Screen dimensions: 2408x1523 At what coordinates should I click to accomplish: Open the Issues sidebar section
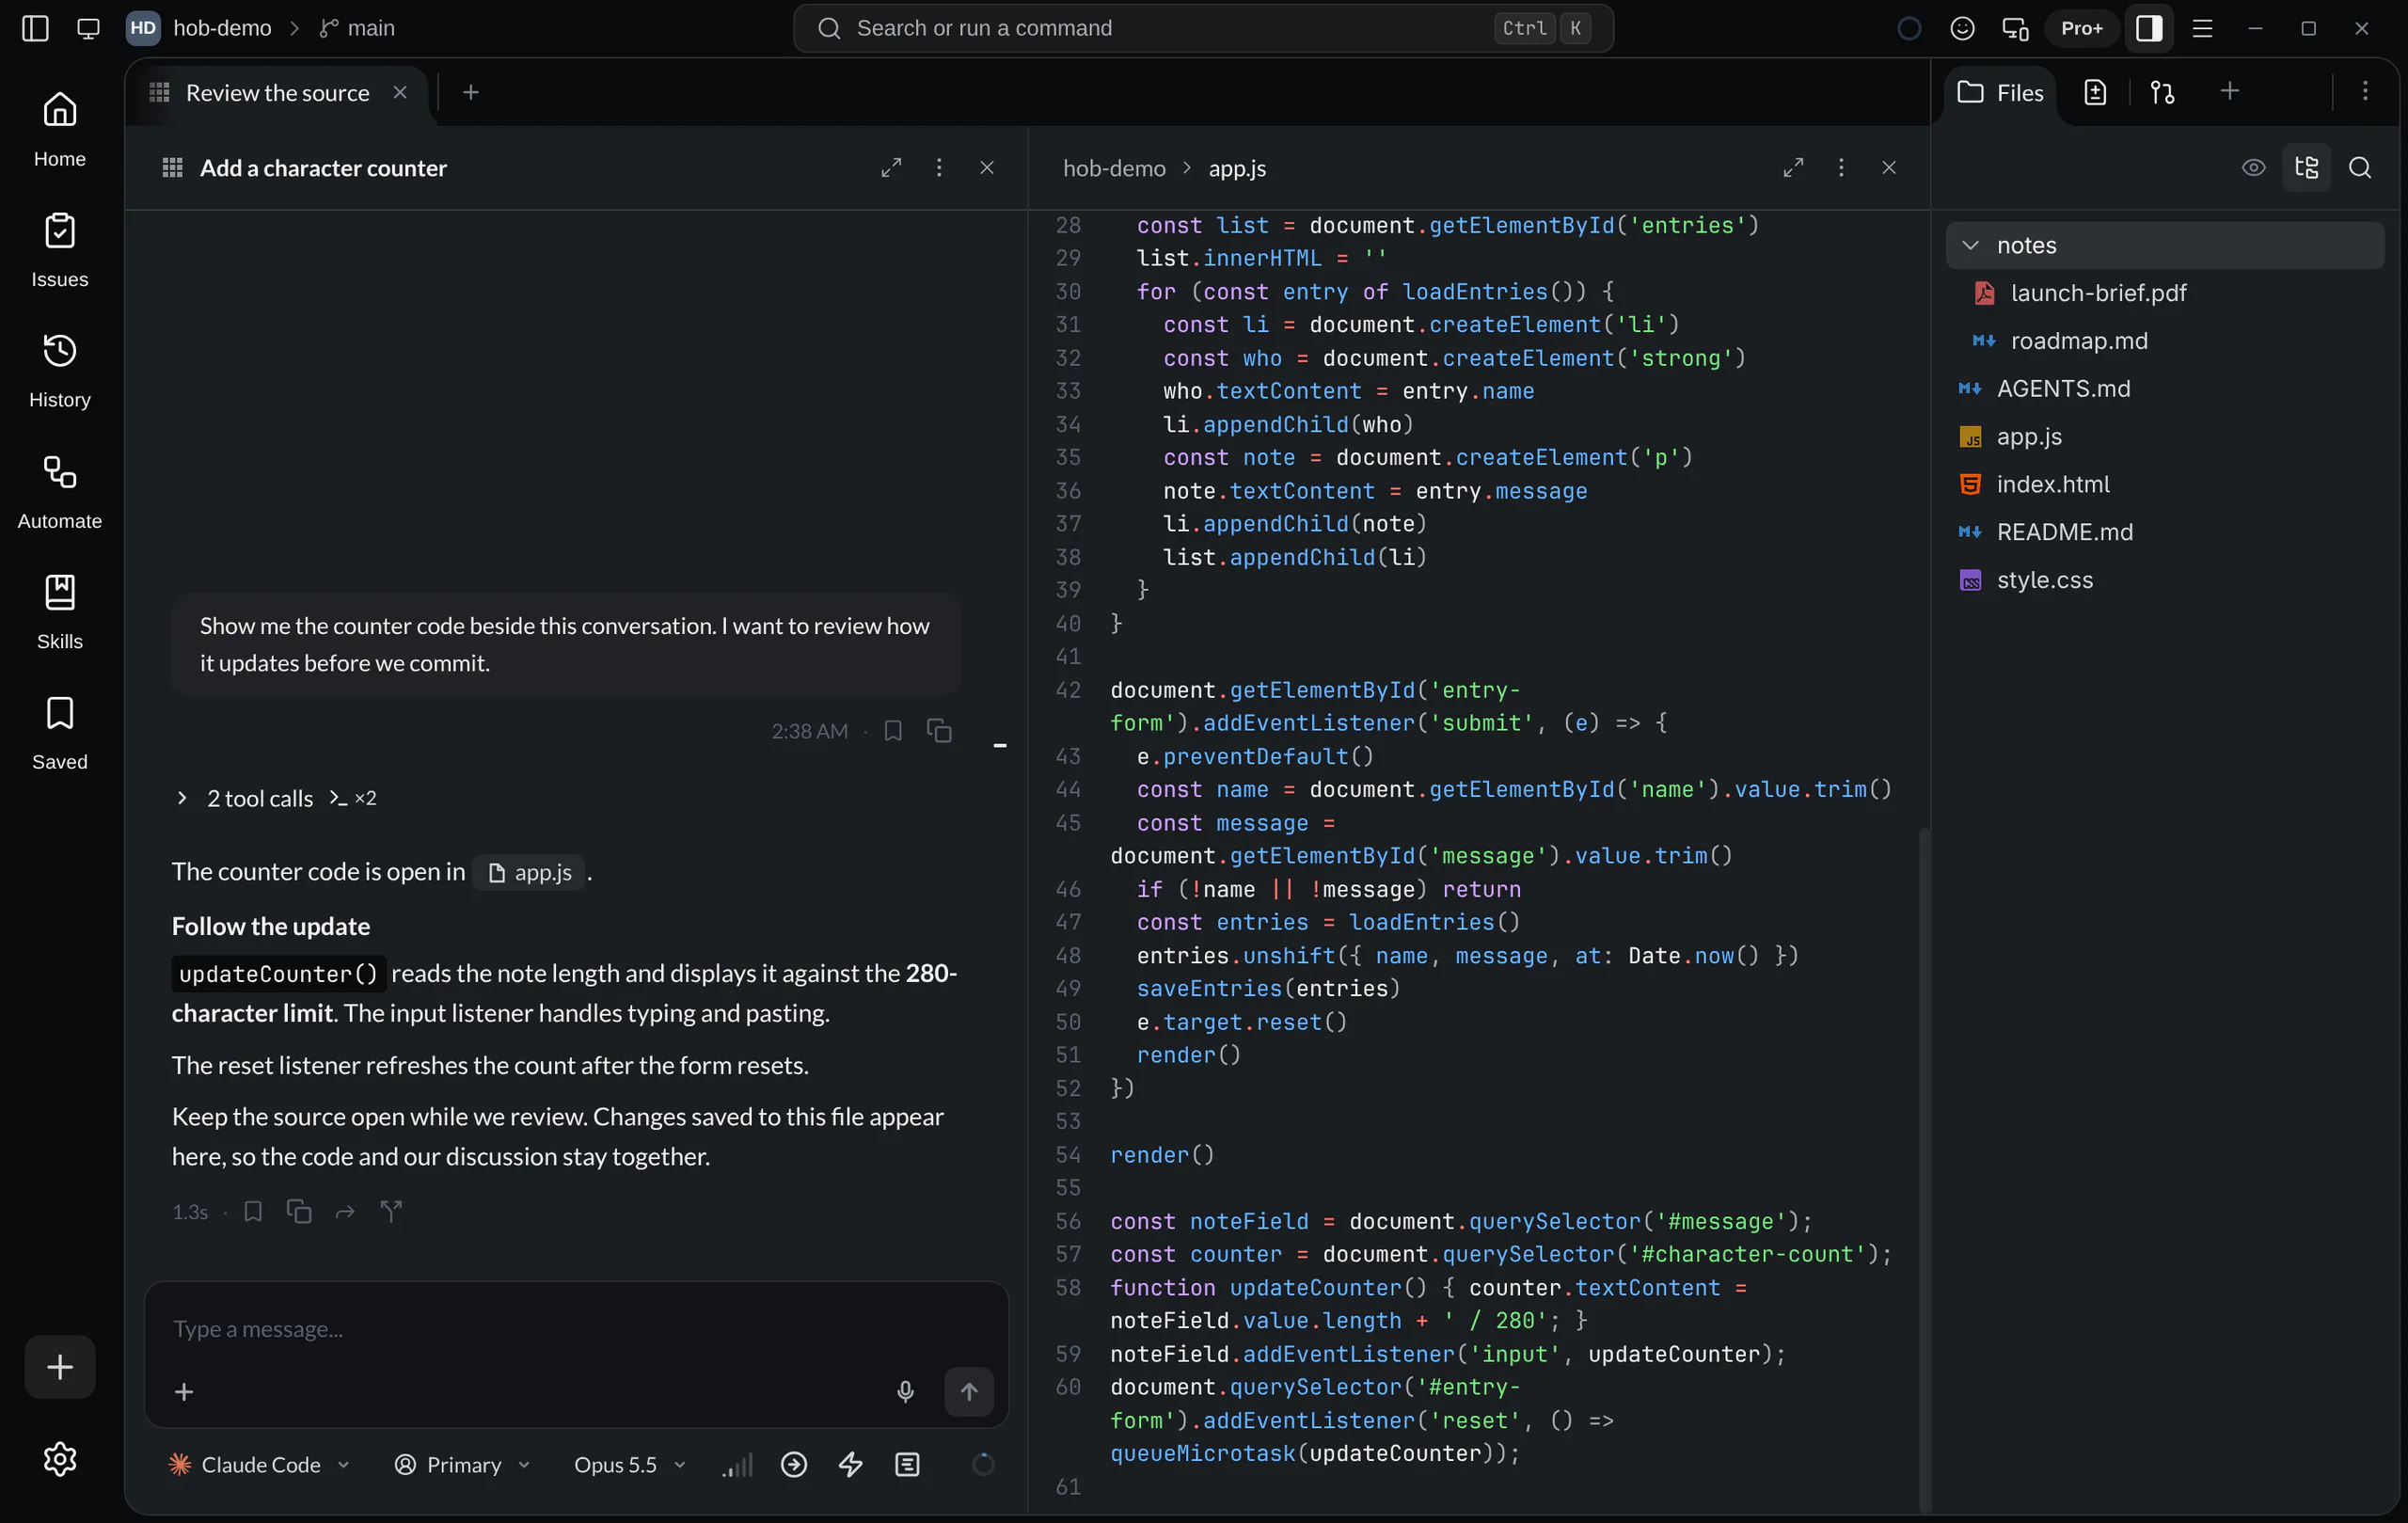click(x=60, y=250)
